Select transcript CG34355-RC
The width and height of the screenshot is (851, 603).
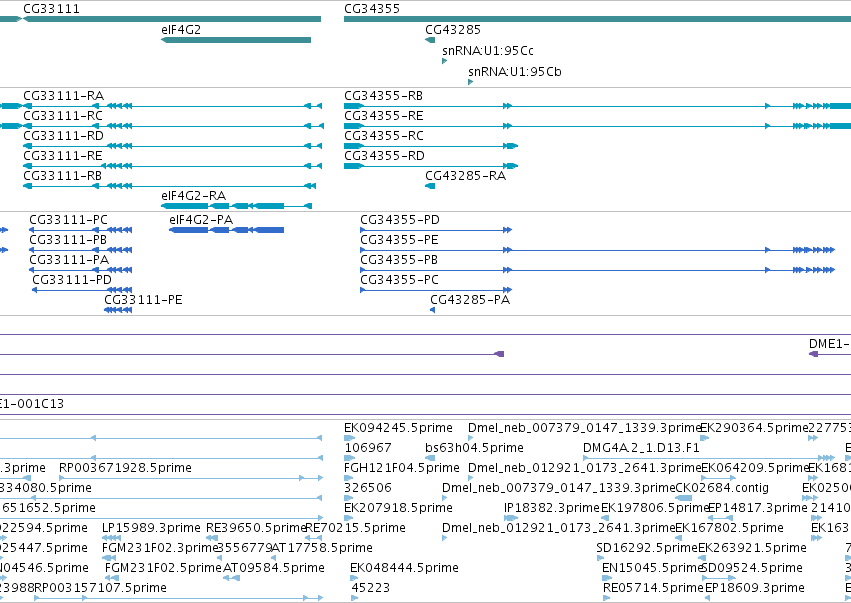[x=384, y=136]
